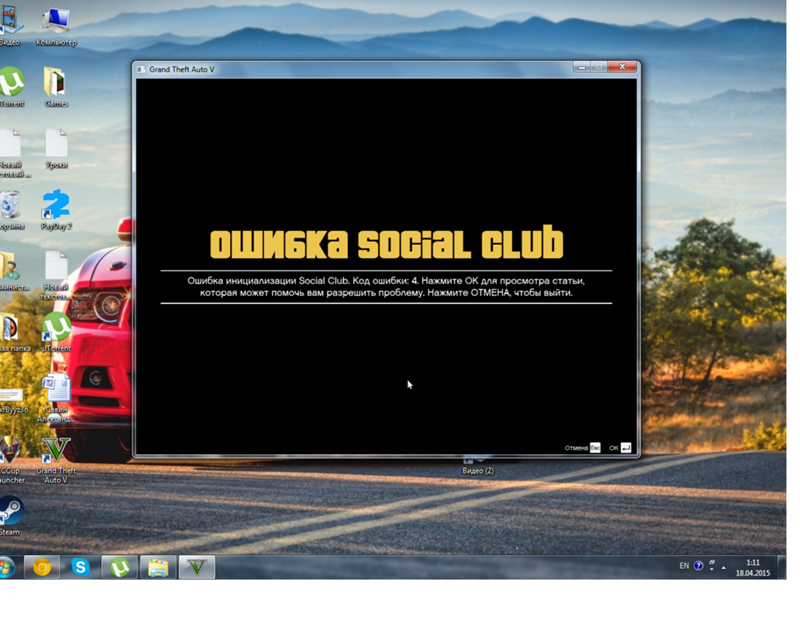Select the Видео (2) icon behind the window
This screenshot has height=640, width=800.
point(478,467)
